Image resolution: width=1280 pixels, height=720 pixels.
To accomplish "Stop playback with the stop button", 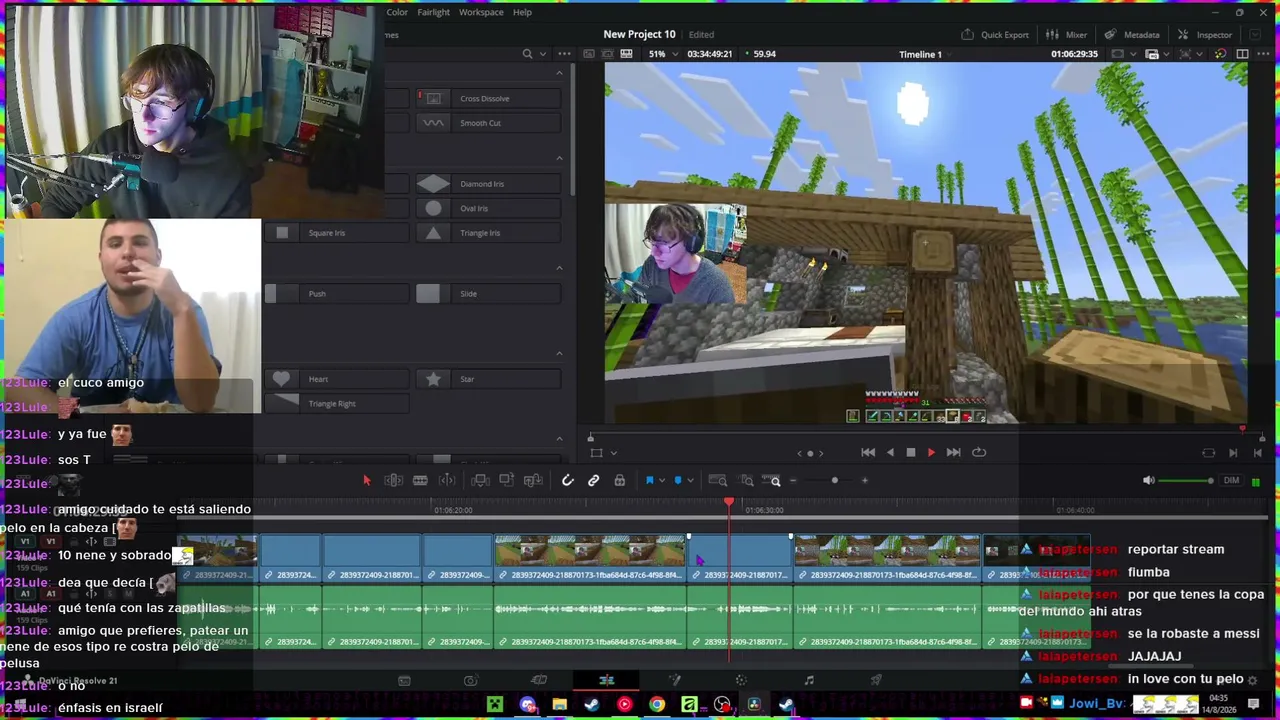I will tap(910, 452).
